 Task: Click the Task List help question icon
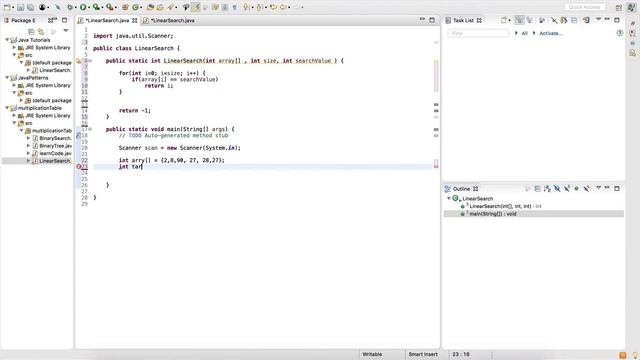(620, 33)
